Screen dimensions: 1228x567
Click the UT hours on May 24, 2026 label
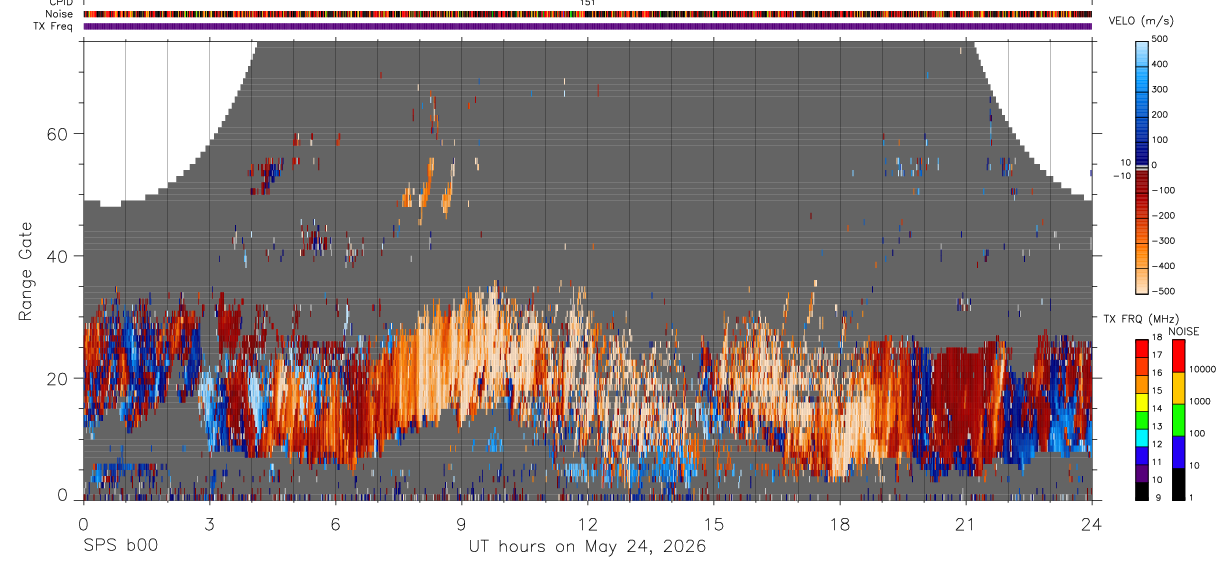587,547
